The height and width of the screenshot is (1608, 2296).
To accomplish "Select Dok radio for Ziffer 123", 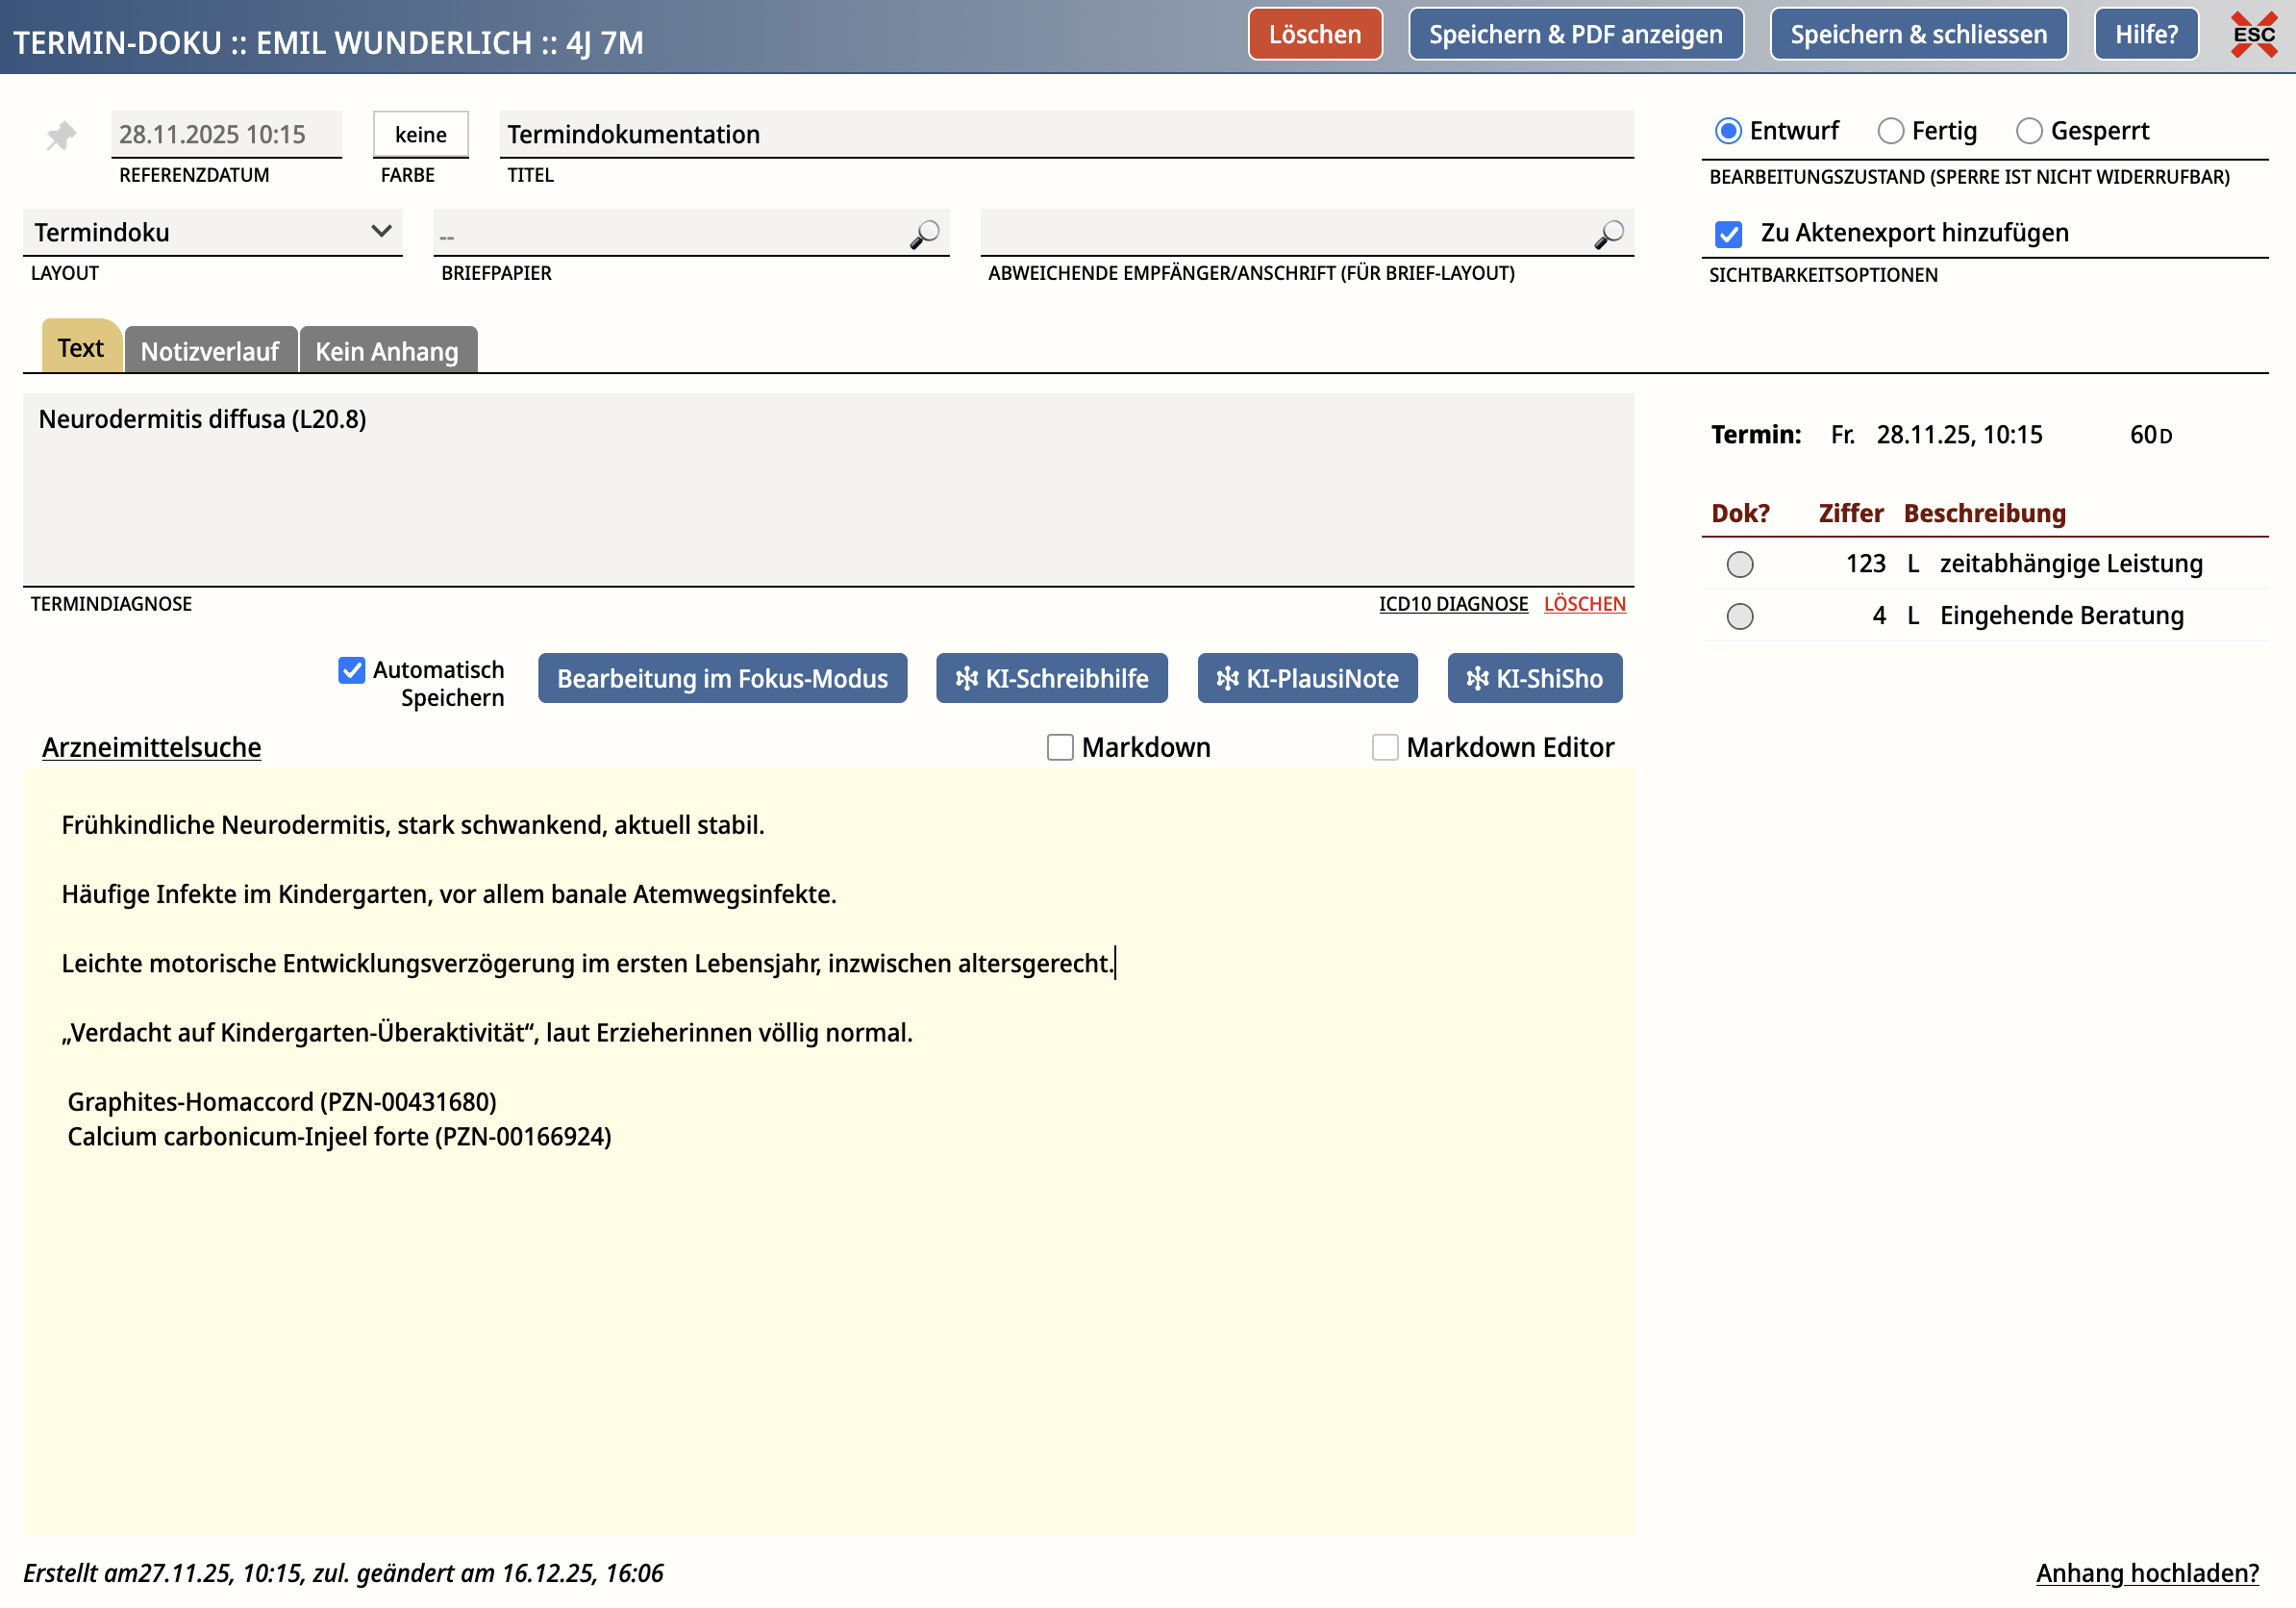I will coord(1739,565).
